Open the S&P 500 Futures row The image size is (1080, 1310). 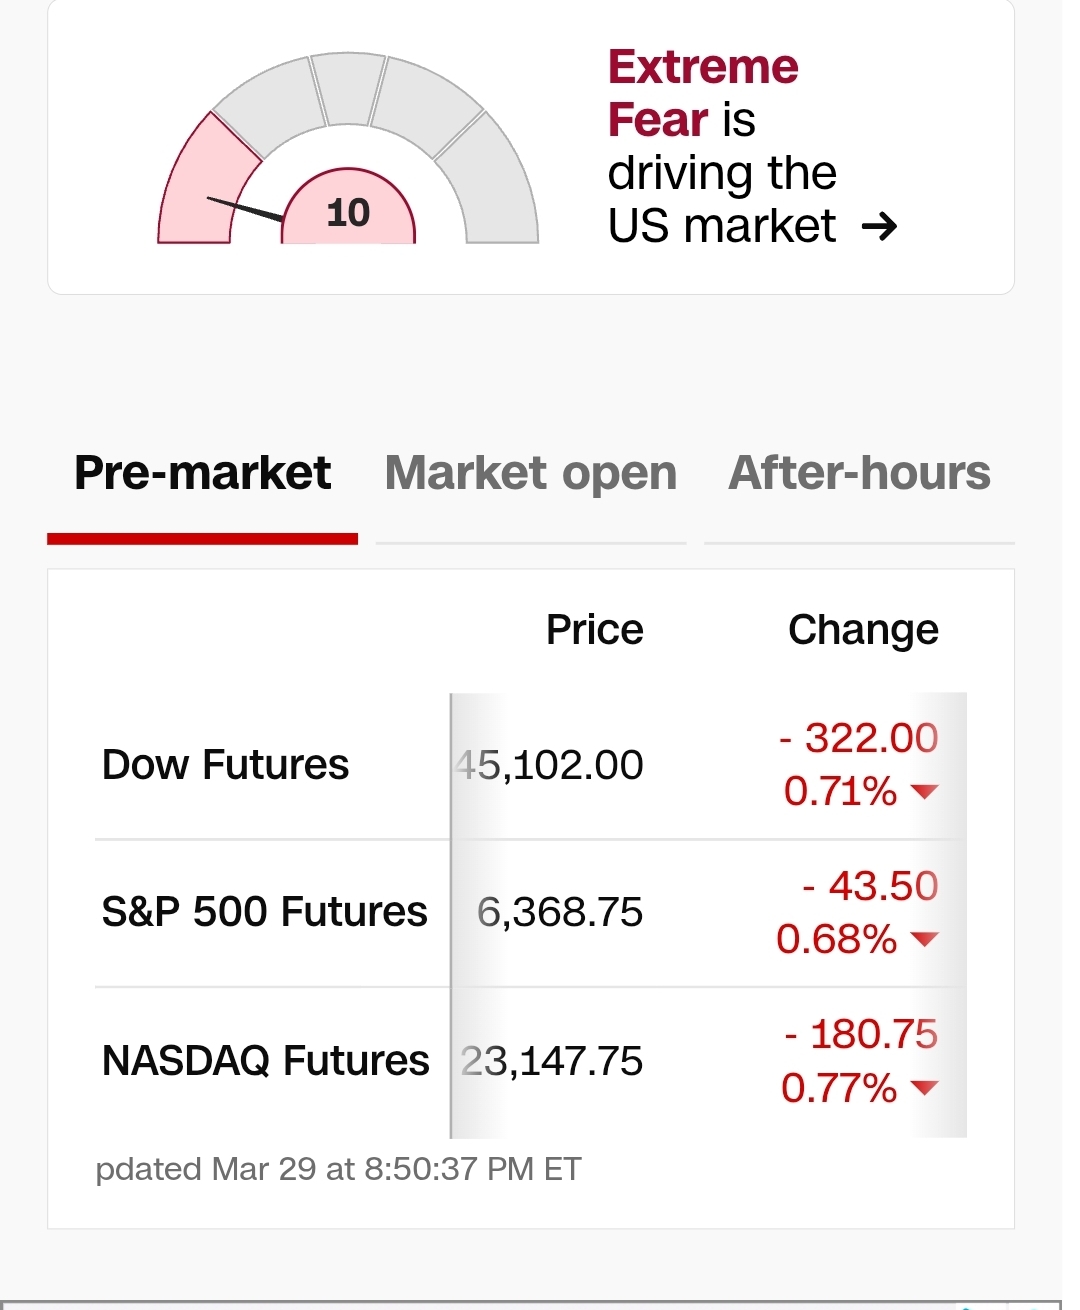click(264, 912)
